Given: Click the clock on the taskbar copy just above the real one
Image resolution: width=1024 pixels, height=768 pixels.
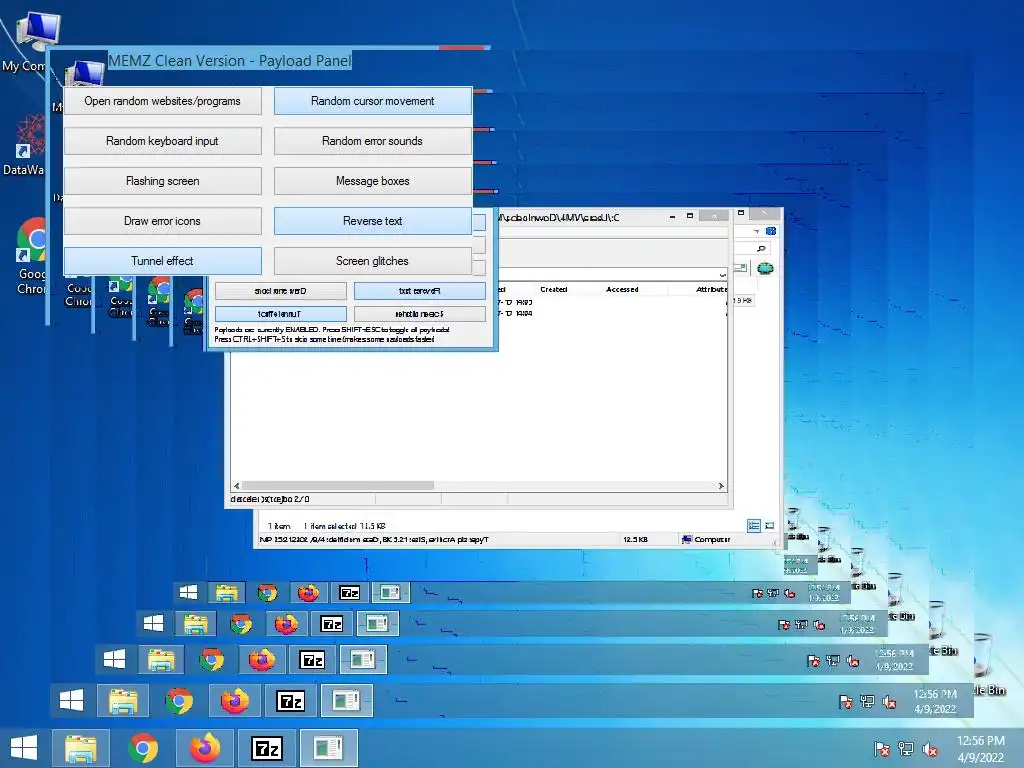Looking at the screenshot, I should (935, 701).
